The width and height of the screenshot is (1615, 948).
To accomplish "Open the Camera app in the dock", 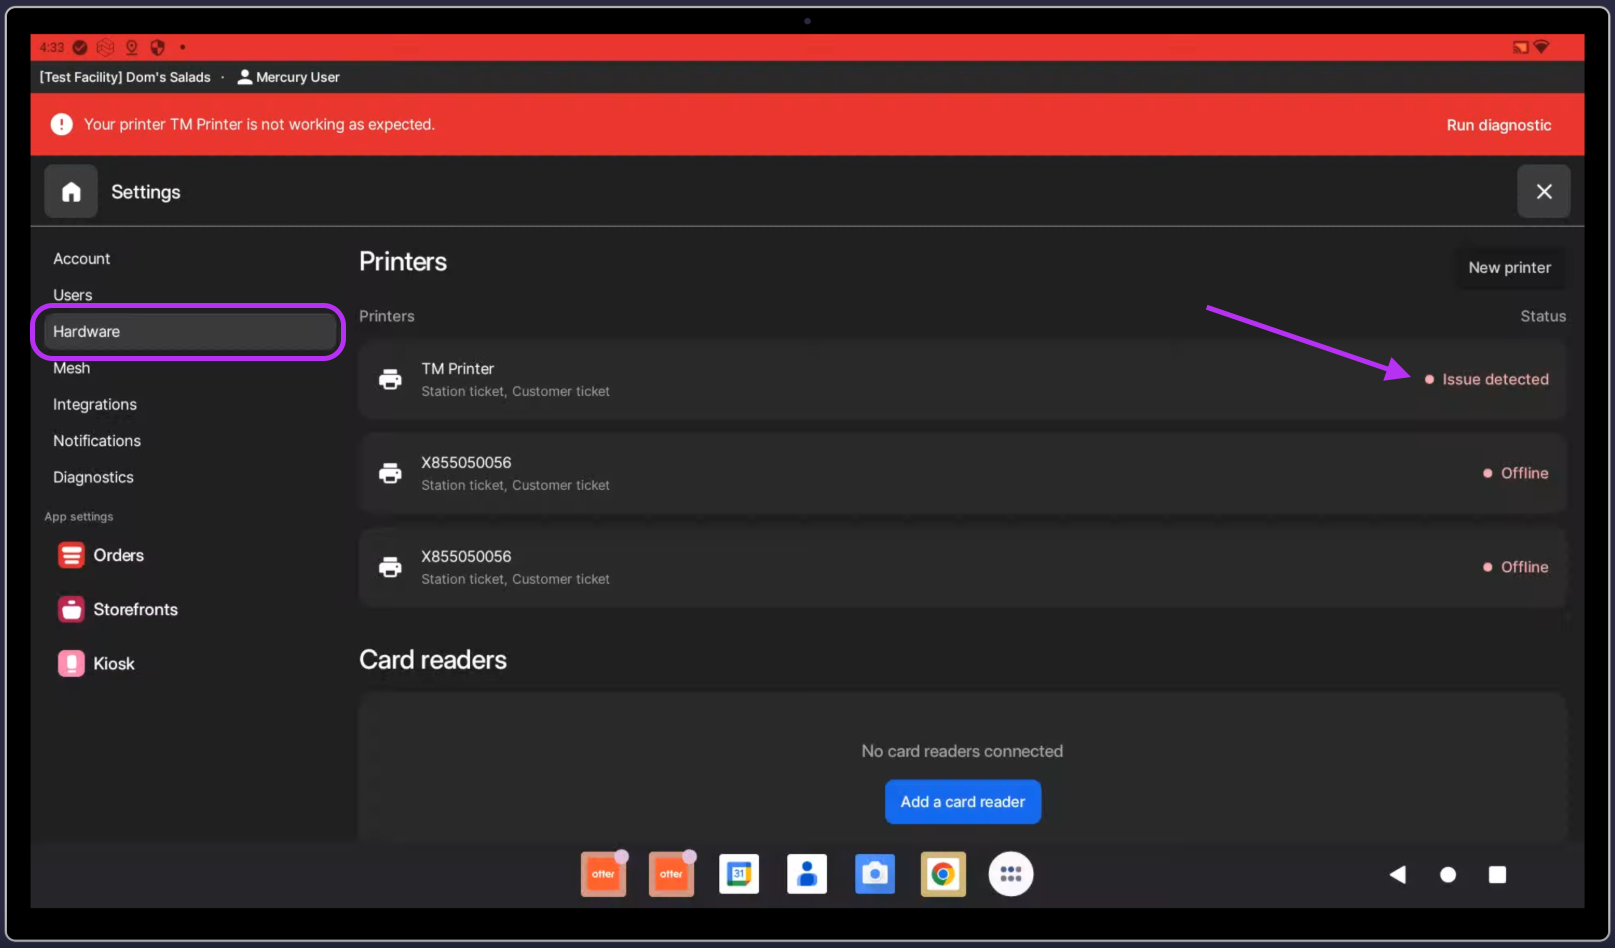I will (x=875, y=874).
